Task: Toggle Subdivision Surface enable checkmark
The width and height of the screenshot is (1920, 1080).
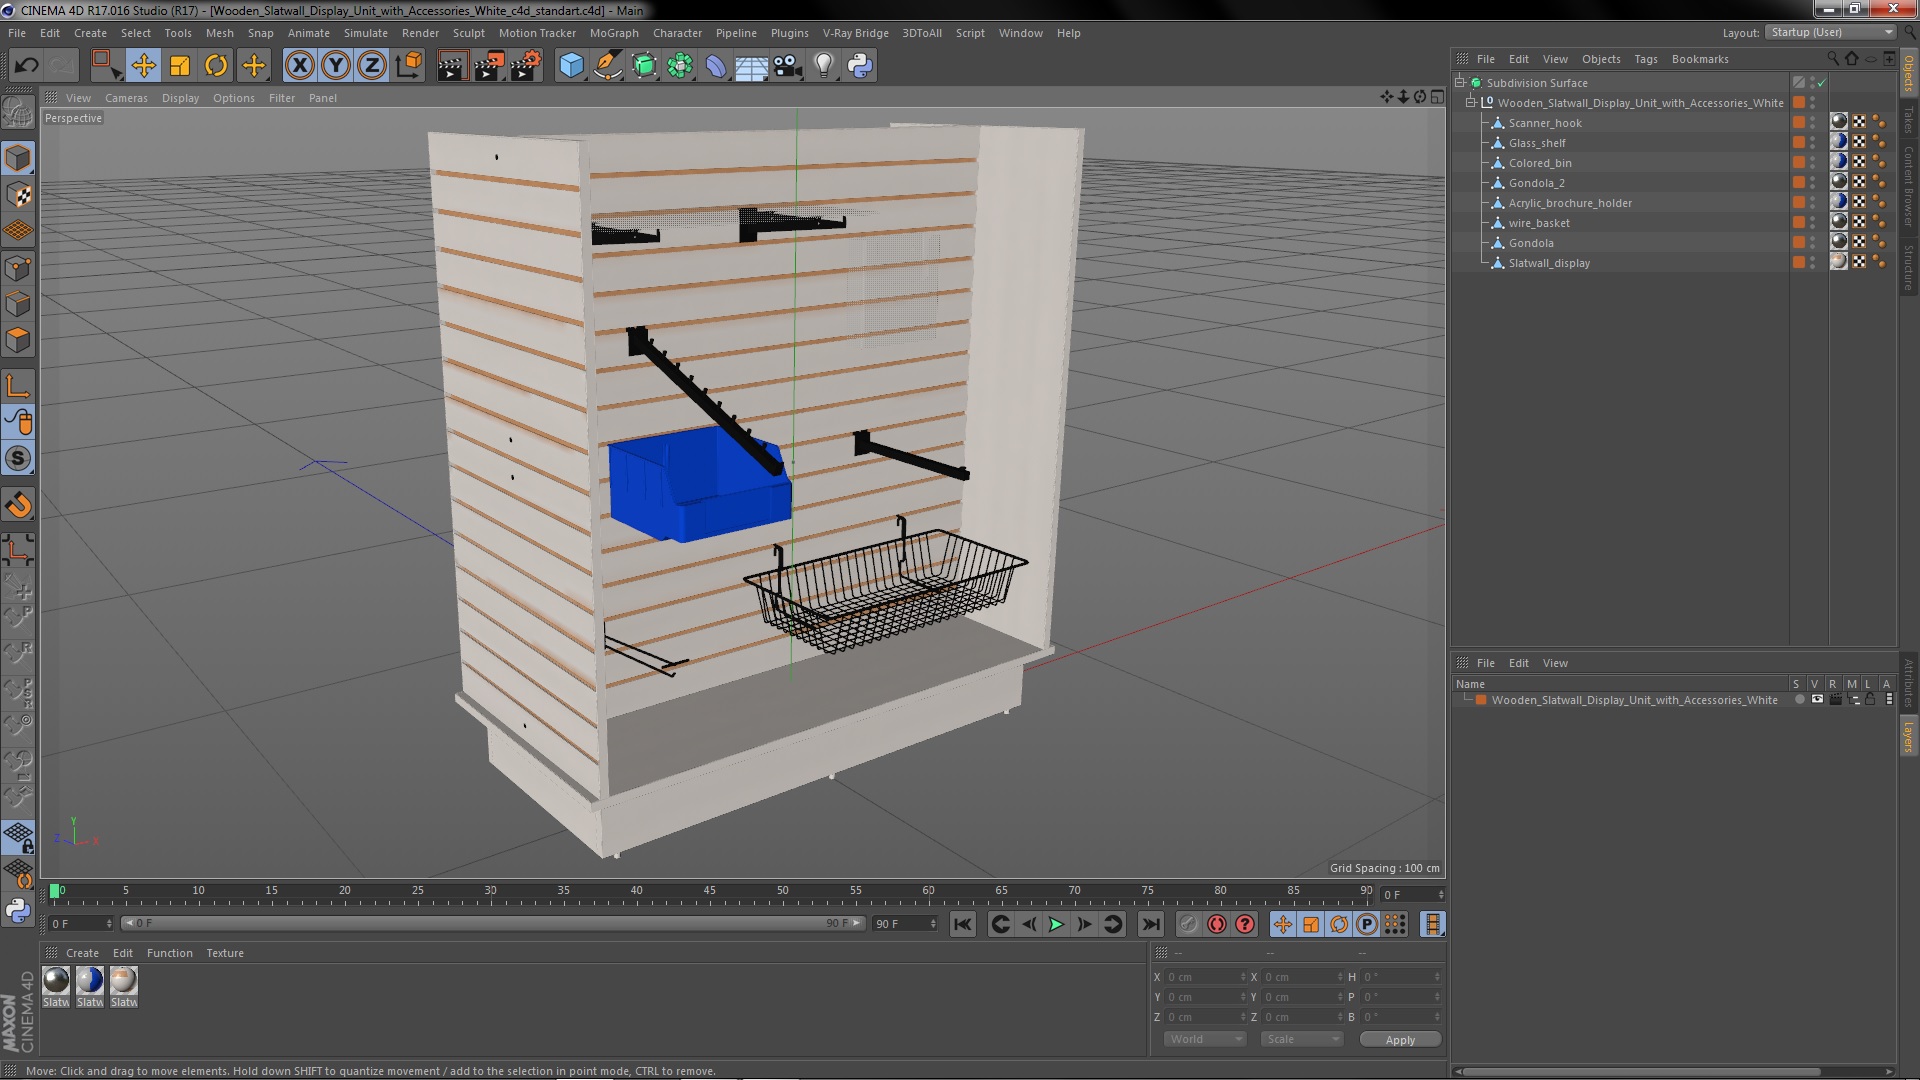Action: (x=1822, y=83)
